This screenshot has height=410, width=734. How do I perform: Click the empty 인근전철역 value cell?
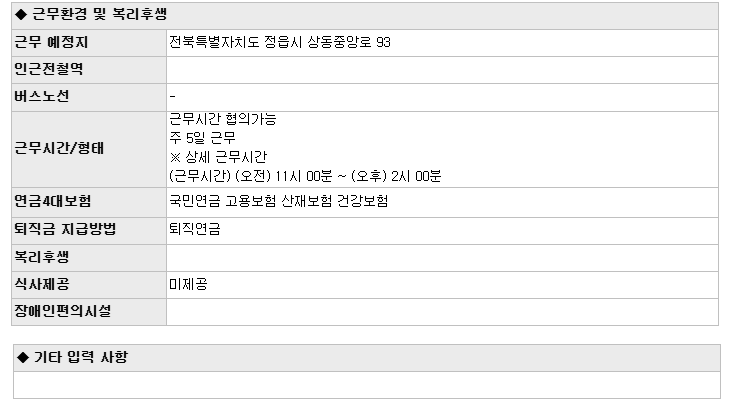[442, 70]
